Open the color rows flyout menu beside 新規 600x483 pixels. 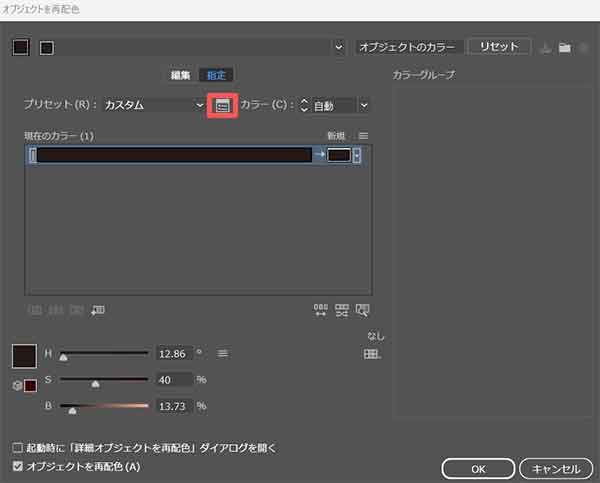click(364, 136)
